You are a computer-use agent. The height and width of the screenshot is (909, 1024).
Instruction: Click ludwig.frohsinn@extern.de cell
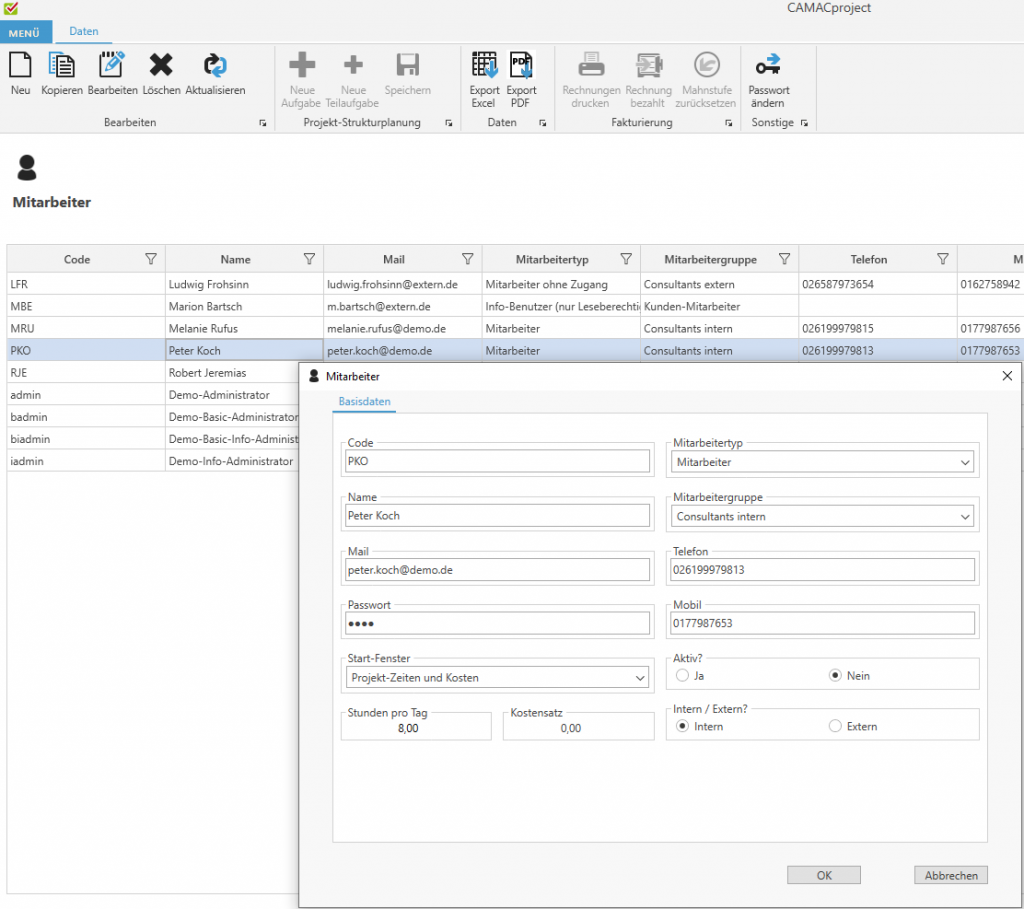tap(402, 284)
